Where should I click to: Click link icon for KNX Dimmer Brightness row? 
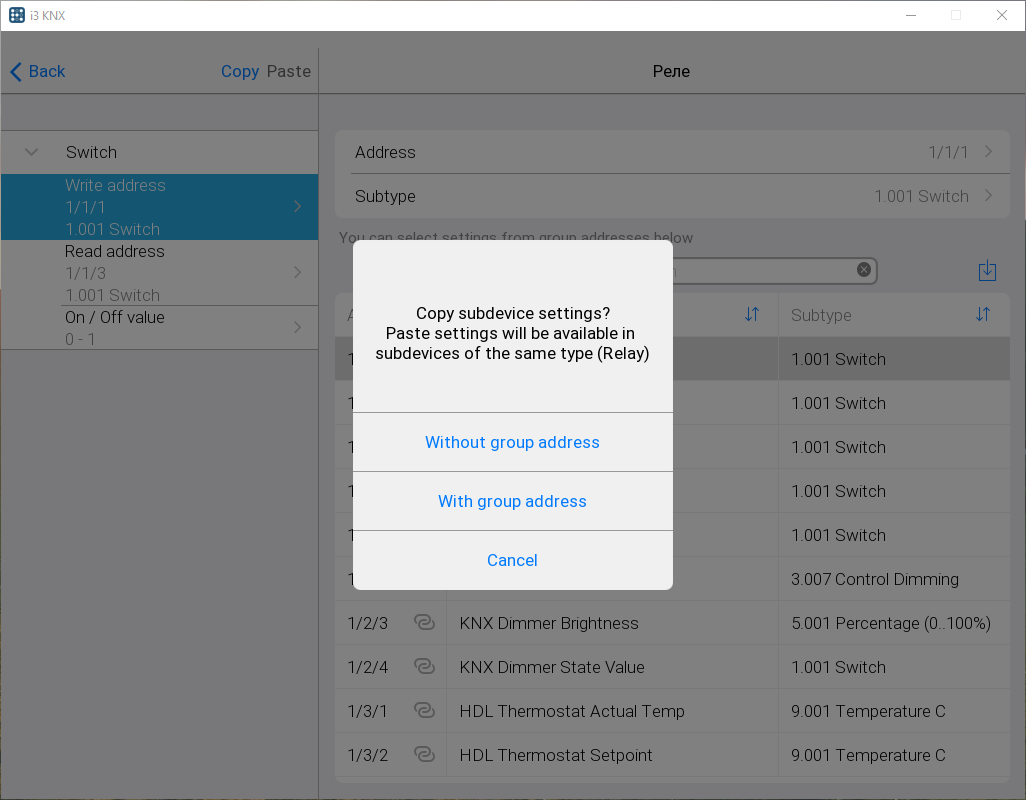tap(424, 623)
